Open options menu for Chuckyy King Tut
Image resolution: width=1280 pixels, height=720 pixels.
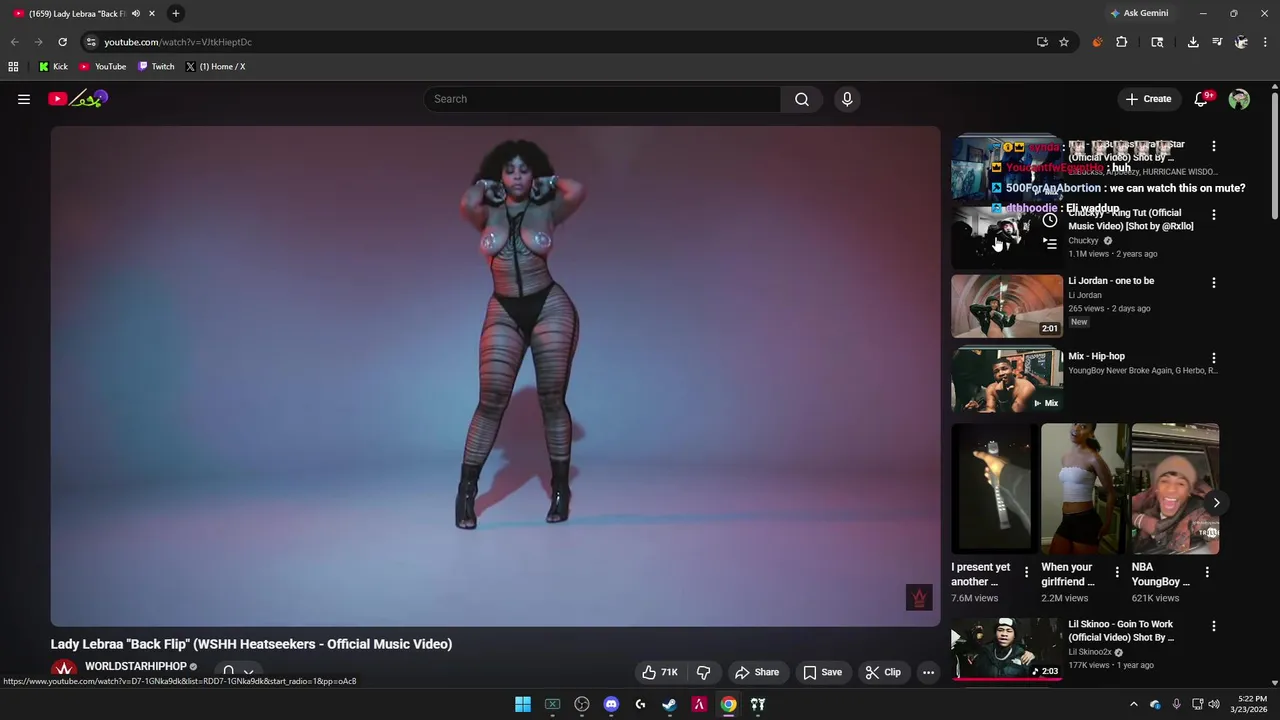click(1214, 215)
